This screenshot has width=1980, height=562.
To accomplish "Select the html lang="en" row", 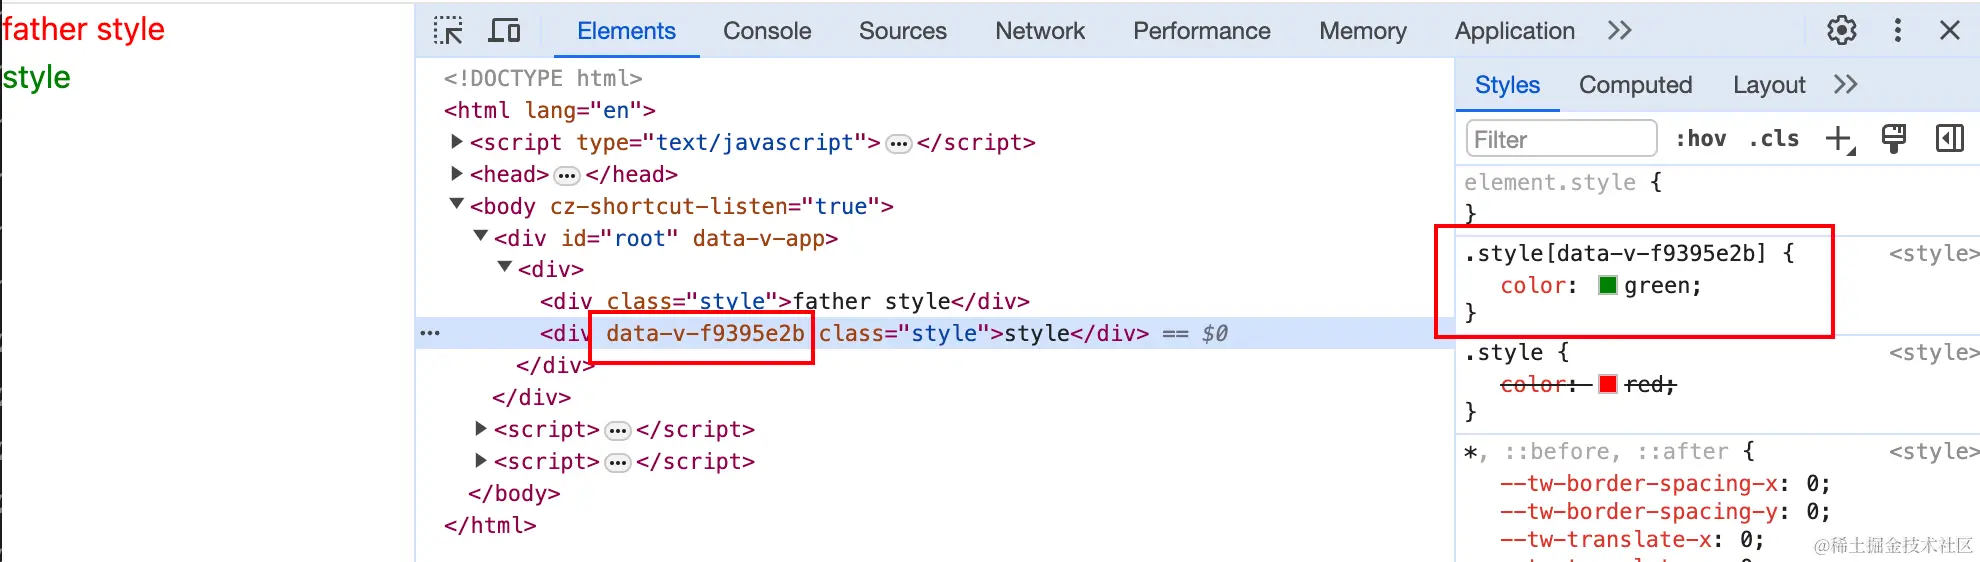I will click(x=550, y=110).
